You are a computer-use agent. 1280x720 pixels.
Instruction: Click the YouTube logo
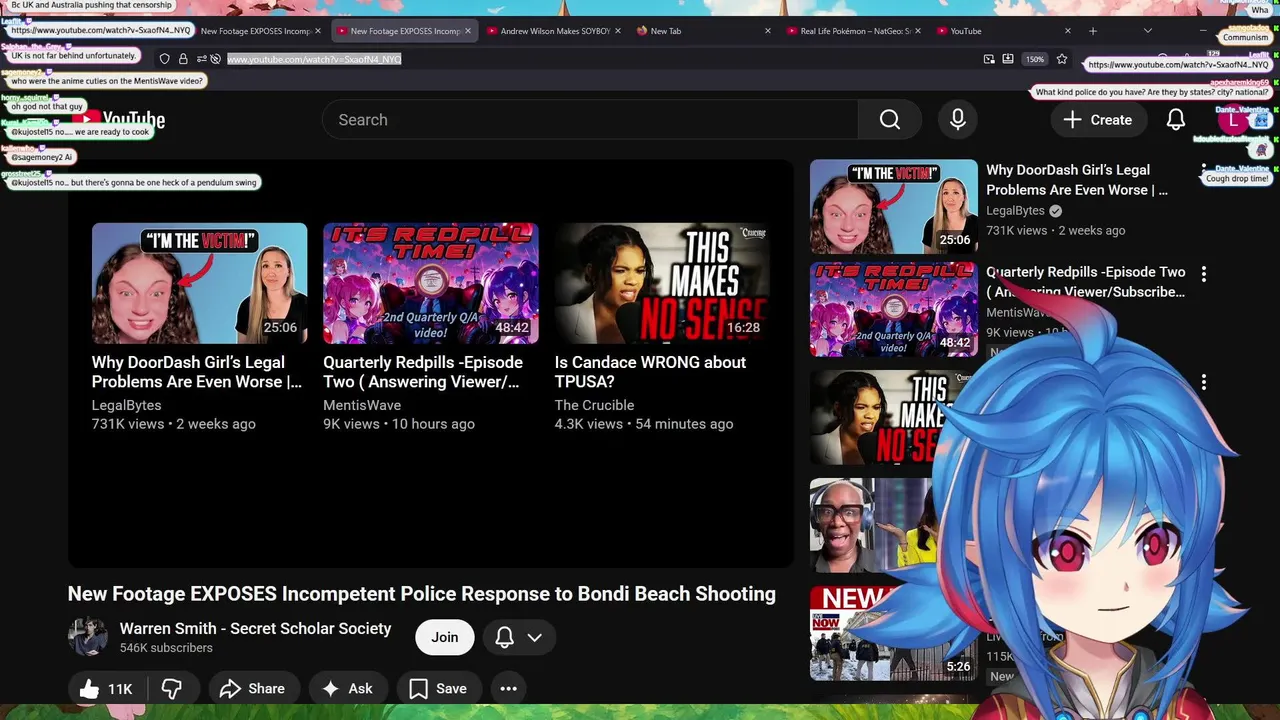(x=118, y=121)
